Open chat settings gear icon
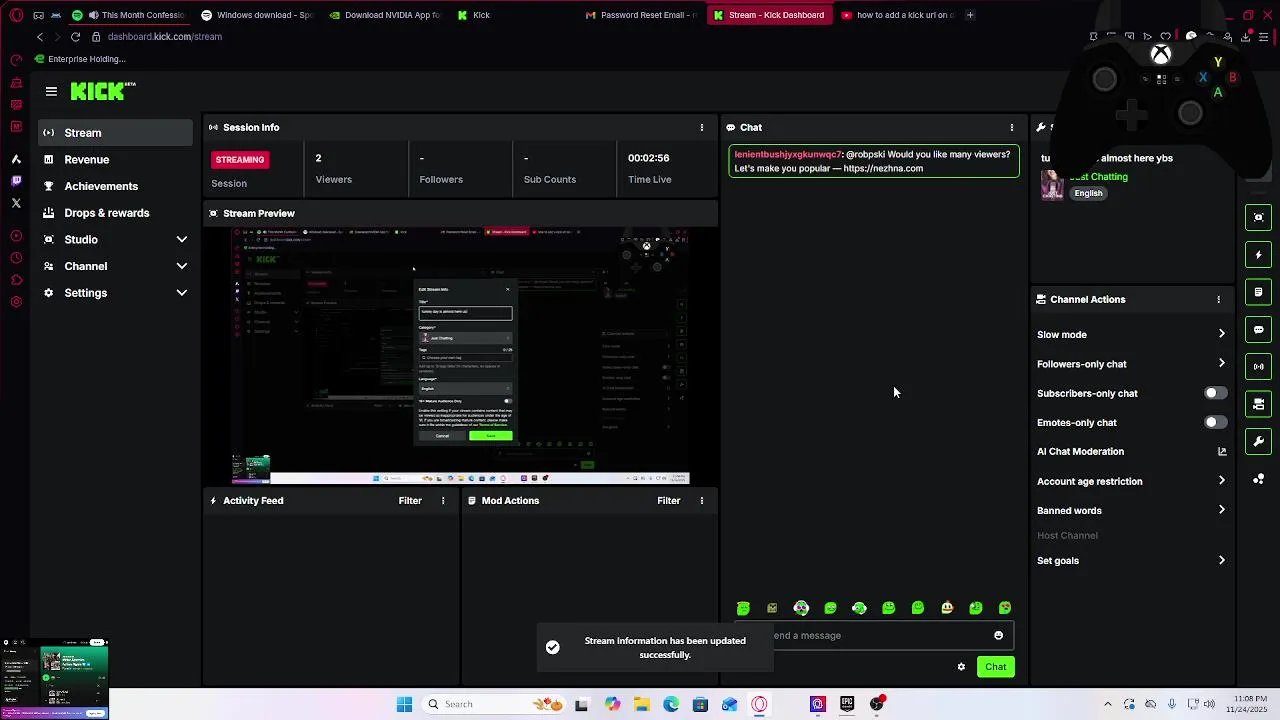This screenshot has height=720, width=1280. click(x=961, y=667)
